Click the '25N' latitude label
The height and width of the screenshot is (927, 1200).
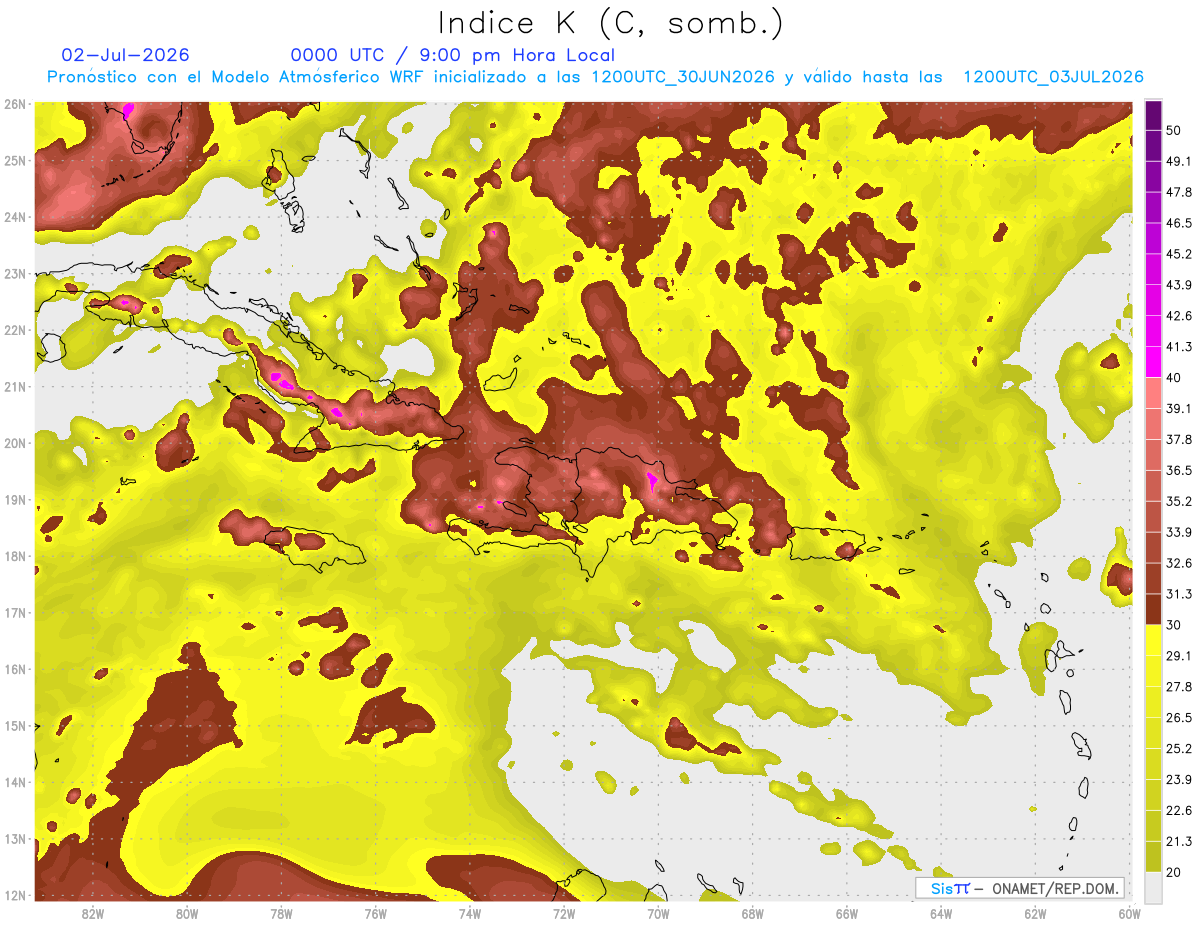[x=16, y=160]
